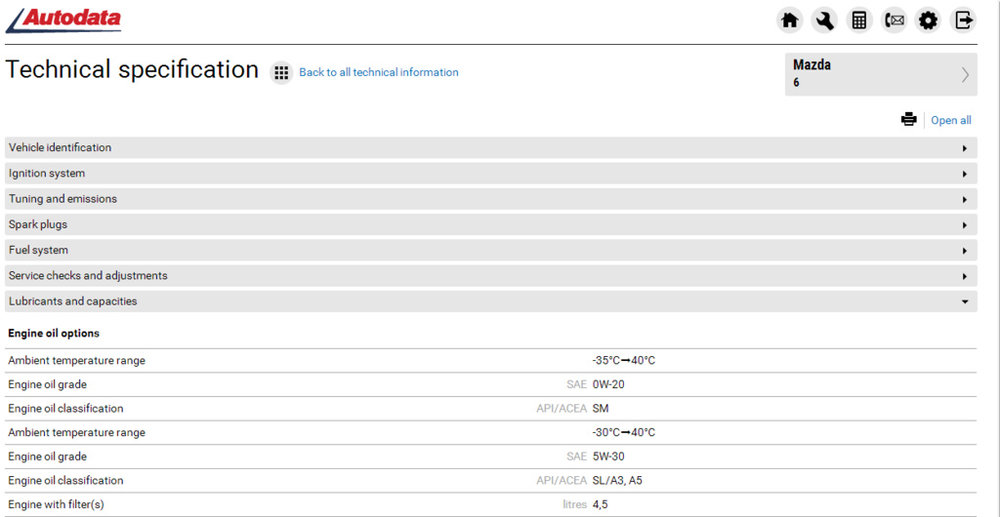This screenshot has width=1000, height=517.
Task: Open the Vehicle identification section header
Action: pos(491,148)
